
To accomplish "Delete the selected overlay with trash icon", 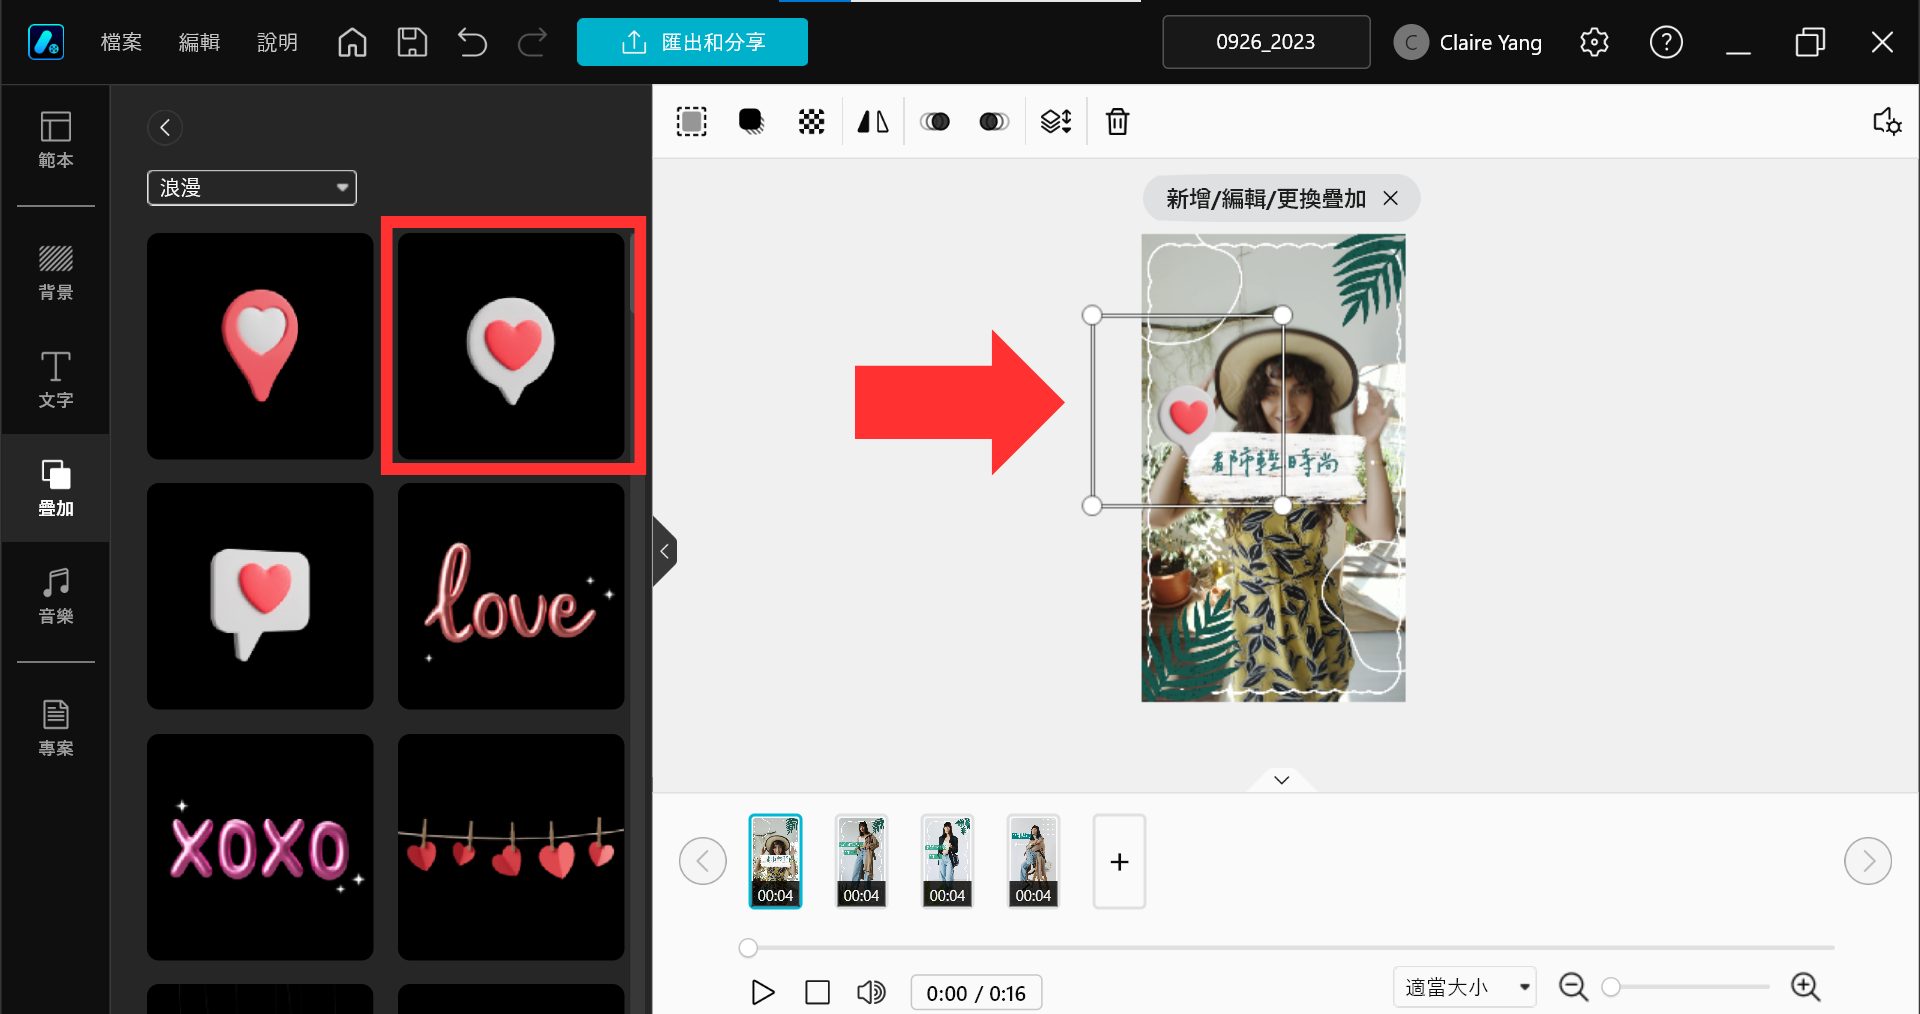I will click(x=1117, y=122).
